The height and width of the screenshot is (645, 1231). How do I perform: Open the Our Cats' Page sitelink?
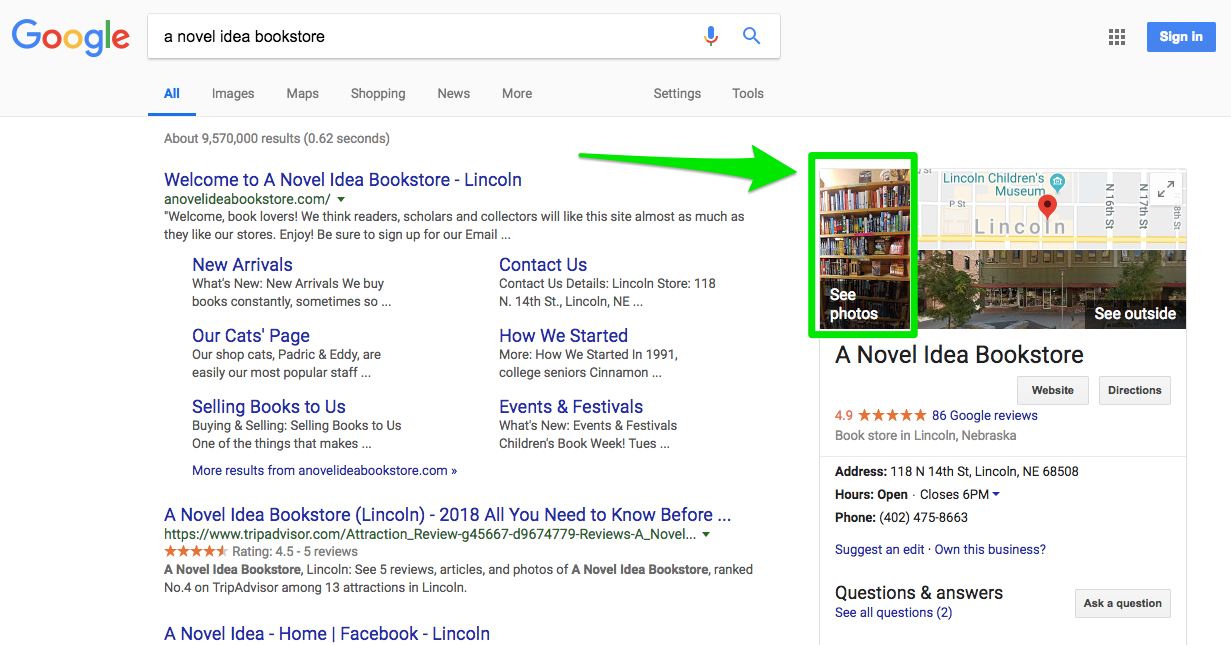(x=251, y=336)
